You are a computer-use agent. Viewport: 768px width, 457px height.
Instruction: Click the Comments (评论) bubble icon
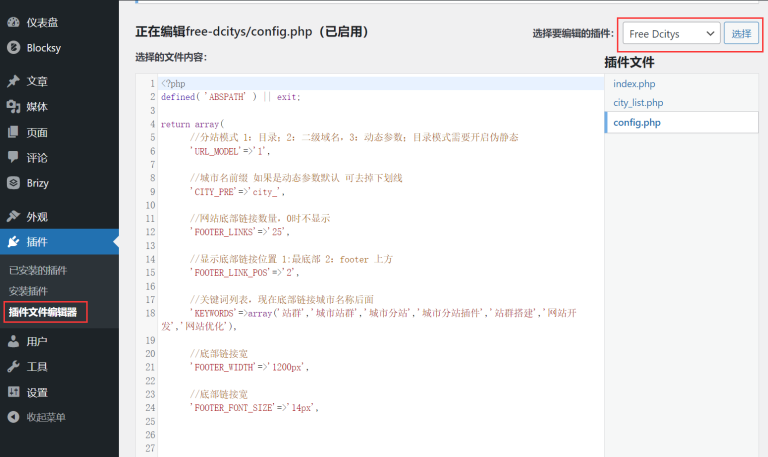13,157
